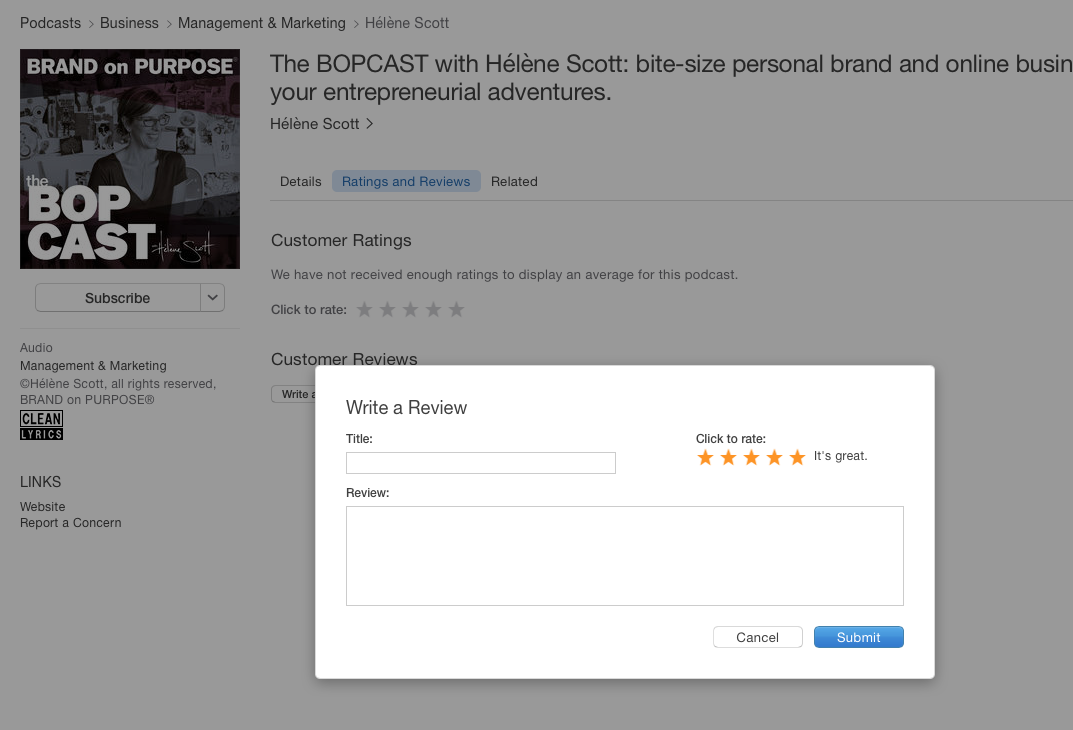Focus the review Title field
Screen dimensions: 1073x730
coord(480,463)
